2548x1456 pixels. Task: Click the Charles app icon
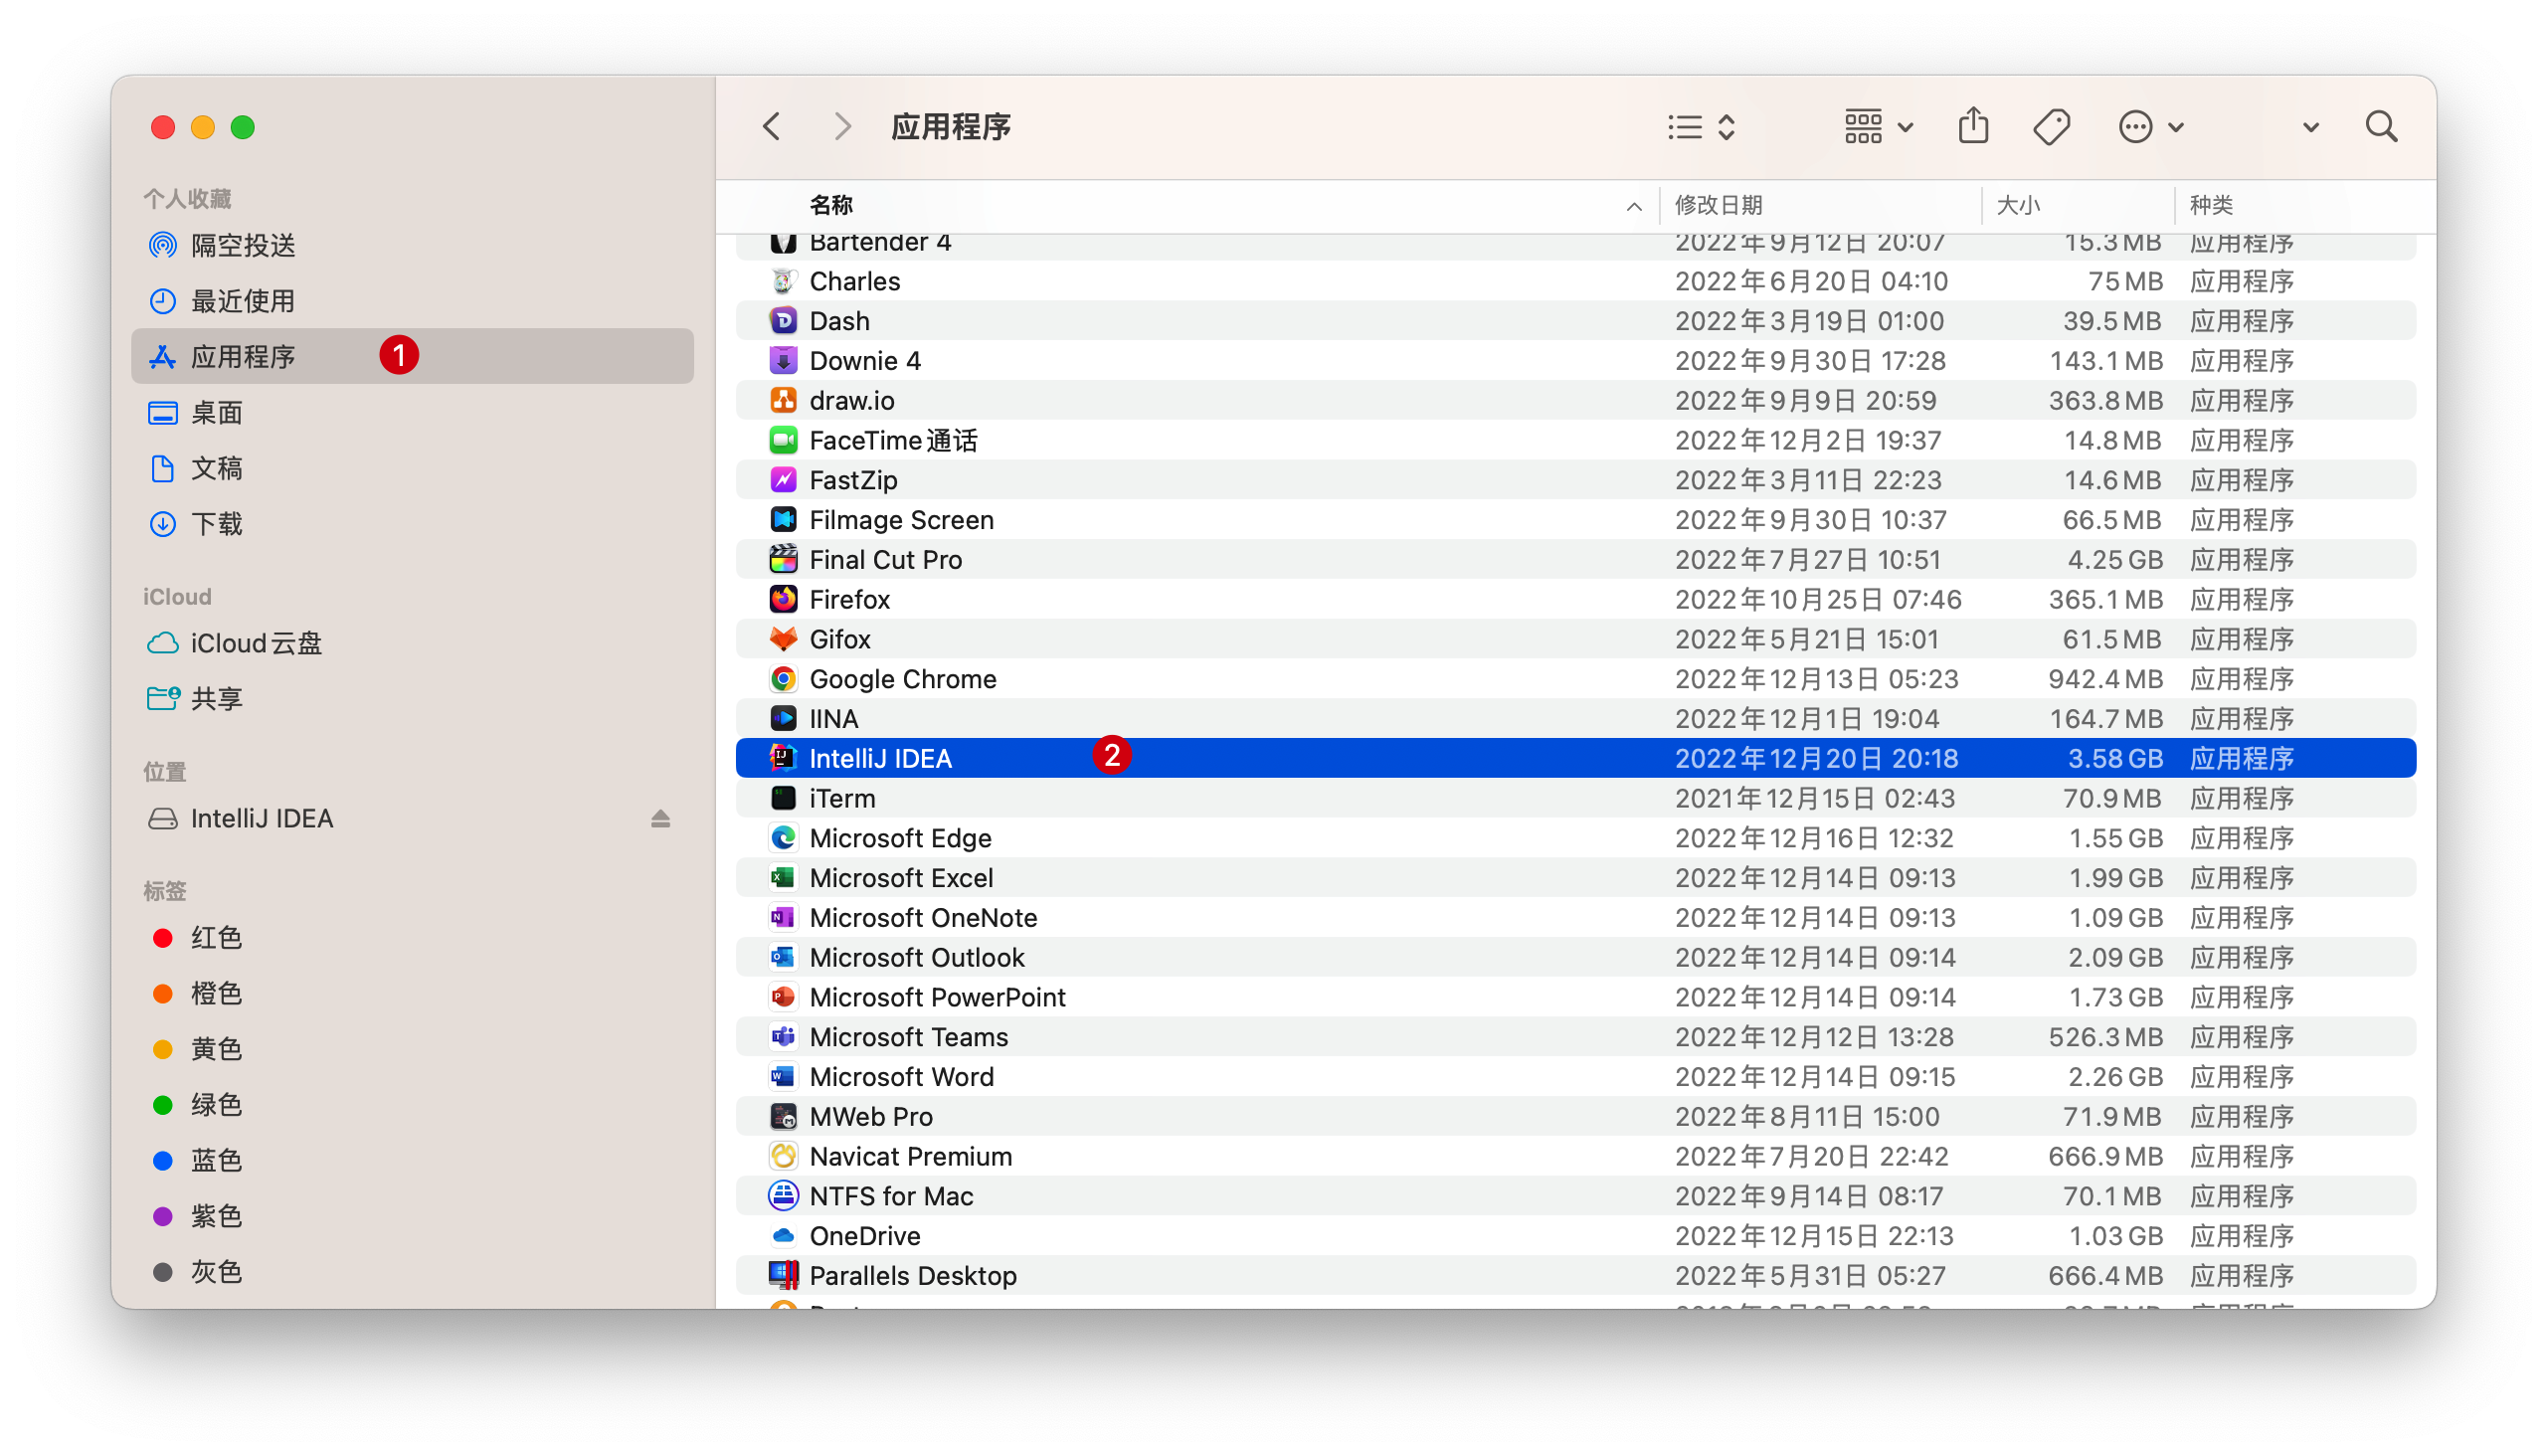click(x=783, y=281)
